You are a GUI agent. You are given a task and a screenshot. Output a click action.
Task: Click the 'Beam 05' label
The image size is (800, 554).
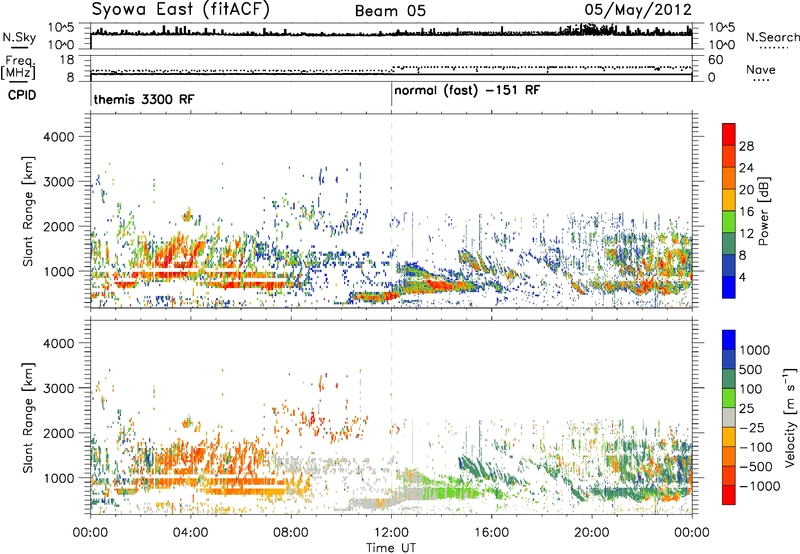390,11
